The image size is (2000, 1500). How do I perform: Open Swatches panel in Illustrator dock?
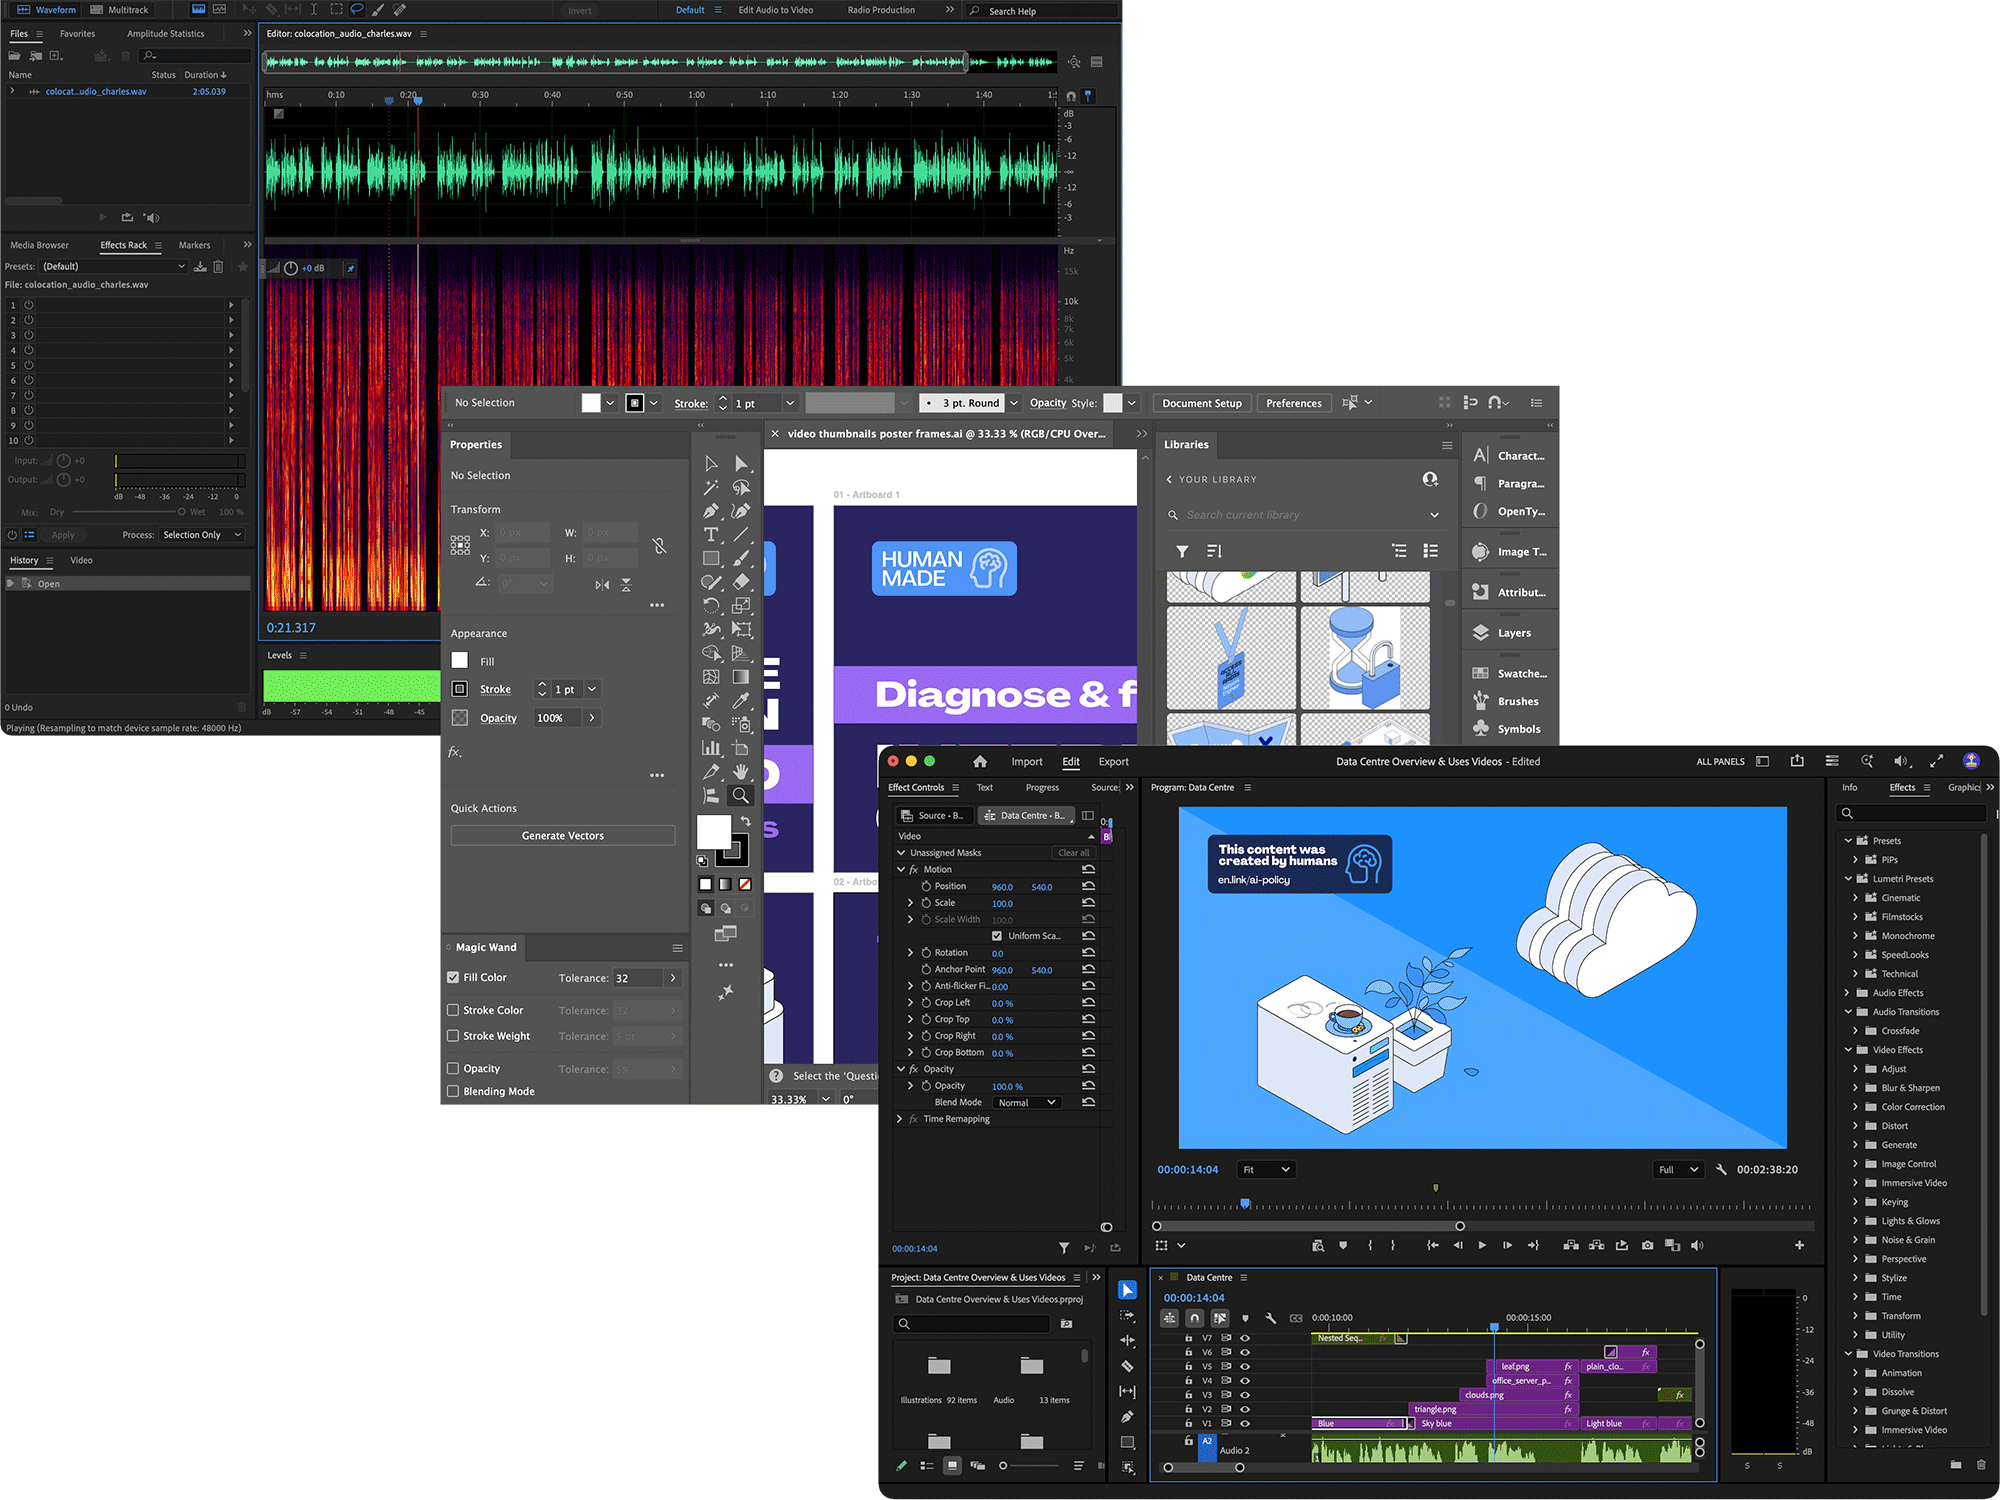click(x=1510, y=673)
